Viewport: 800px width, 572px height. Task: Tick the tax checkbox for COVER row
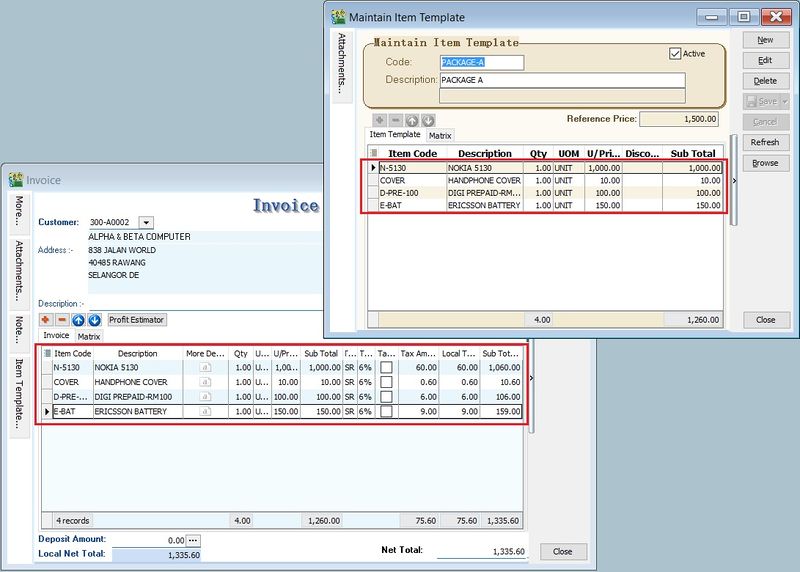pyautogui.click(x=386, y=383)
